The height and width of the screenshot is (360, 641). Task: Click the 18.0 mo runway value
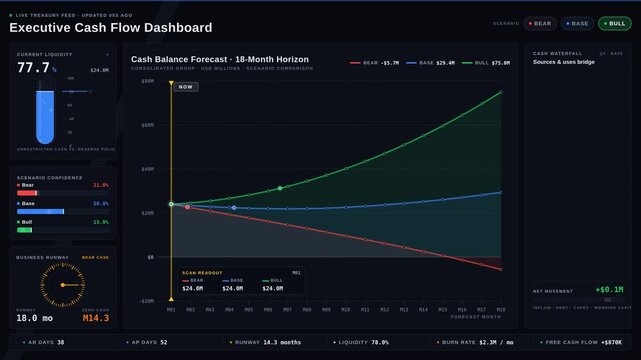pyautogui.click(x=34, y=318)
